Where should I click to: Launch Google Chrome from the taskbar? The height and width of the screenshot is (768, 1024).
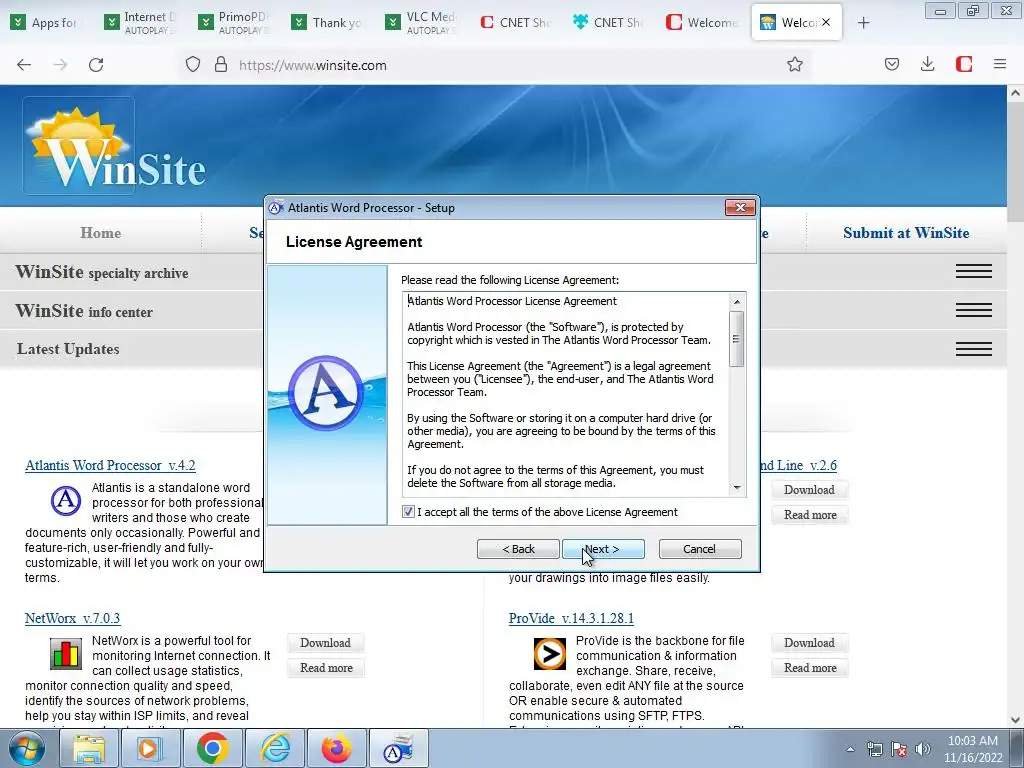pyautogui.click(x=212, y=749)
